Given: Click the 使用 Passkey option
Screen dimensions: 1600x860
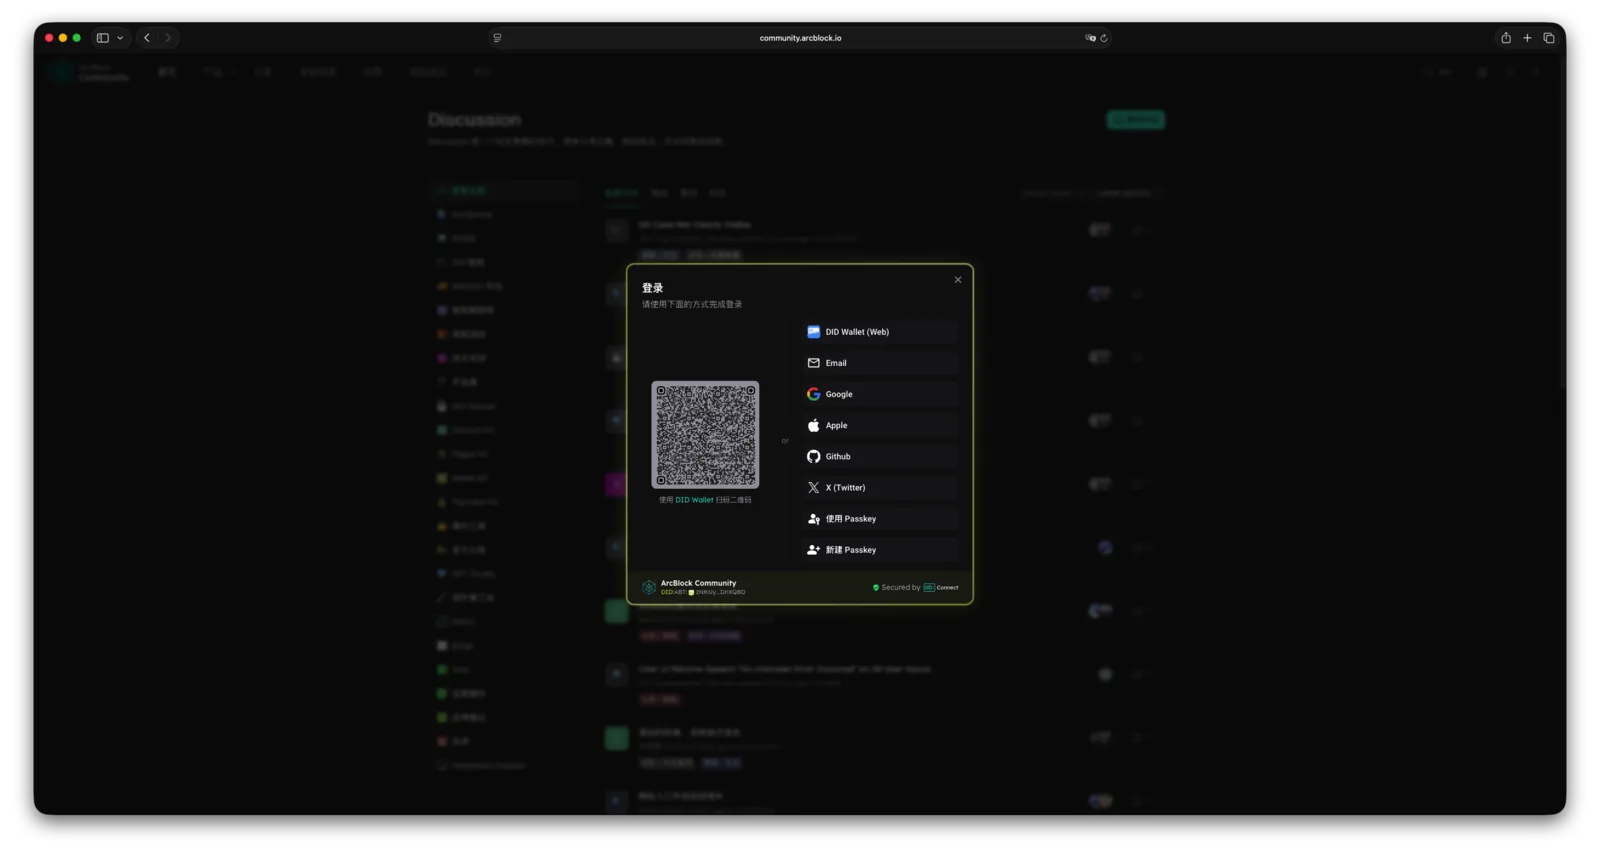Looking at the screenshot, I should point(880,518).
